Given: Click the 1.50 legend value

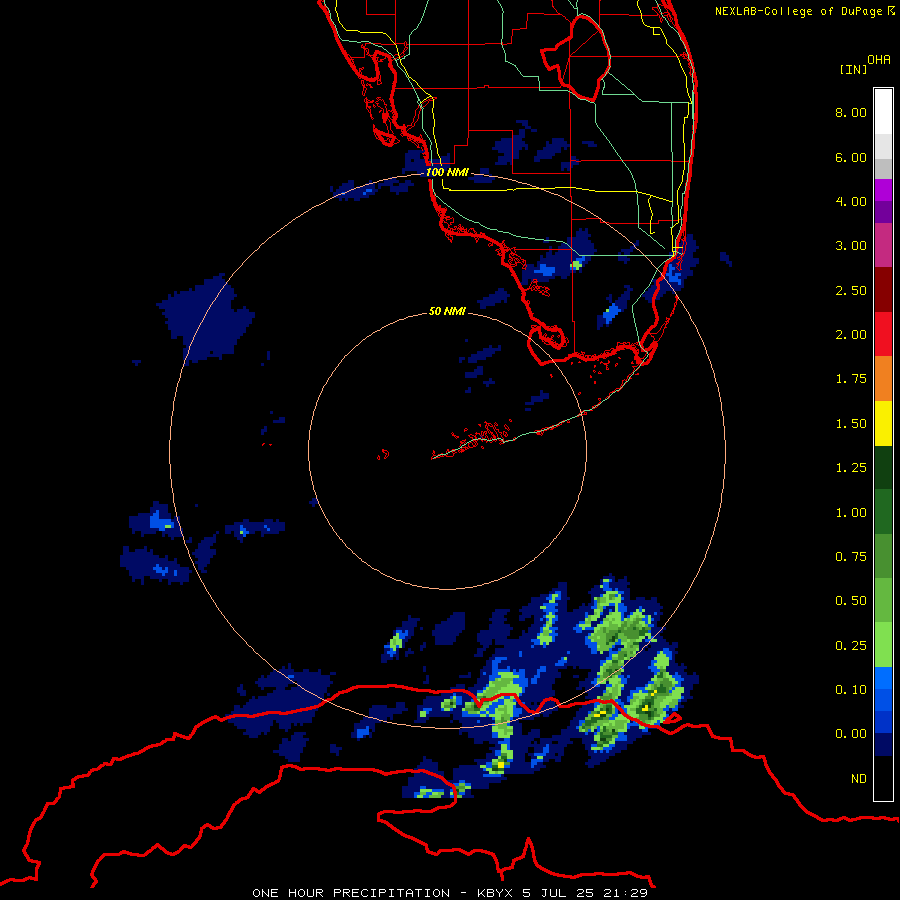Looking at the screenshot, I should [x=851, y=424].
